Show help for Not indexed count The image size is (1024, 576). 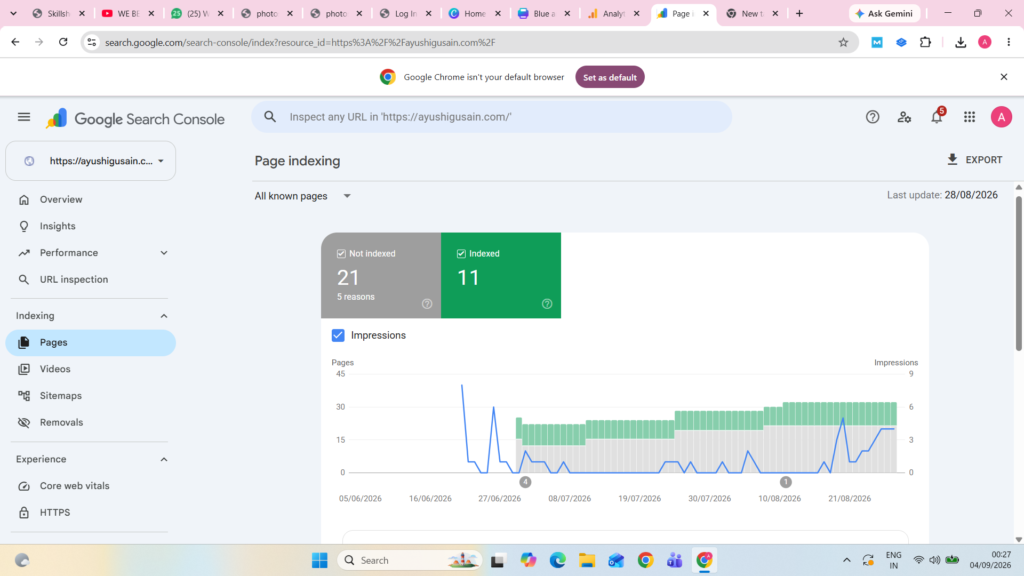point(427,304)
